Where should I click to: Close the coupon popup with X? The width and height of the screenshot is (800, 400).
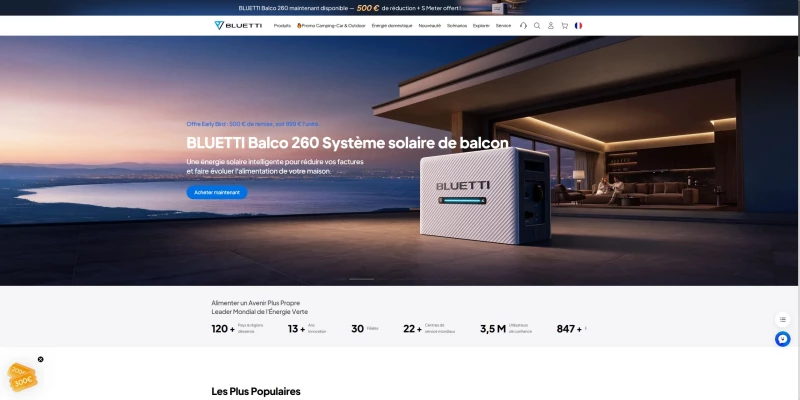pos(40,359)
